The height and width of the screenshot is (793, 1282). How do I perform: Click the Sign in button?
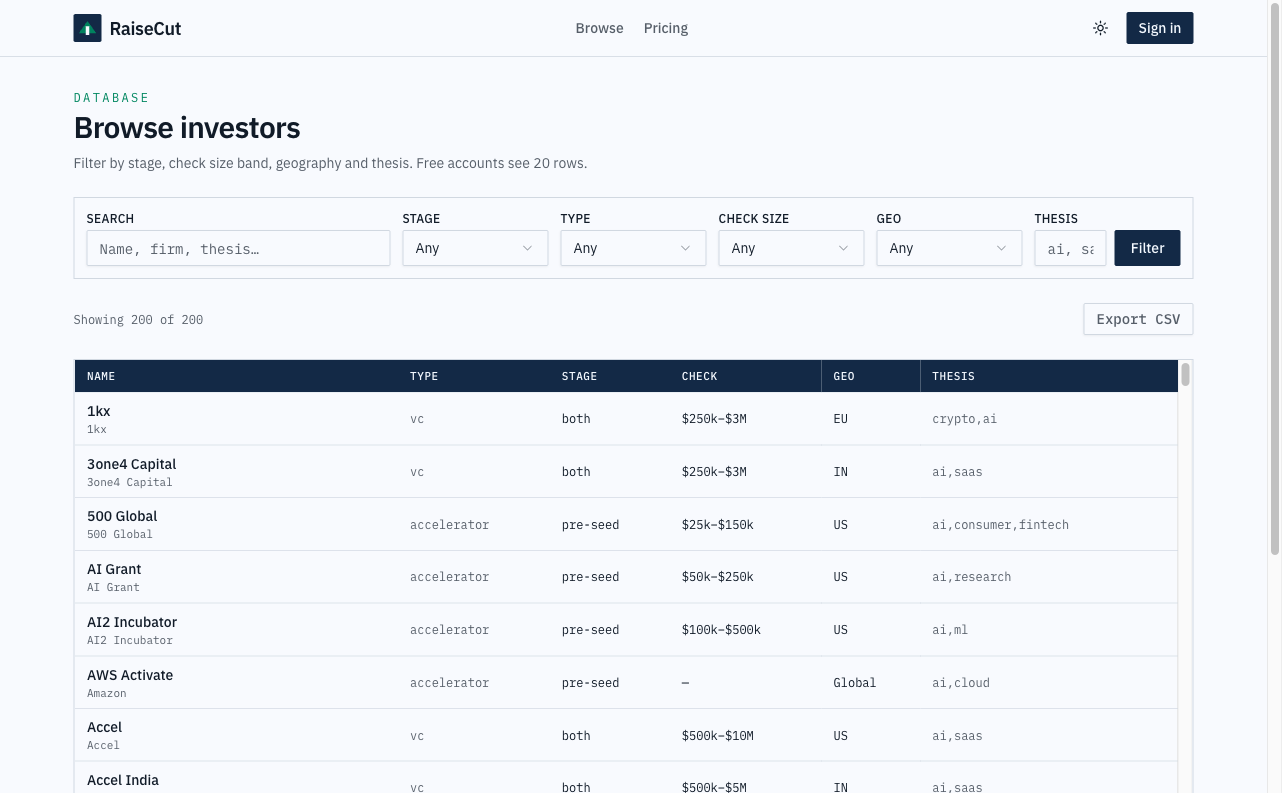(1159, 28)
